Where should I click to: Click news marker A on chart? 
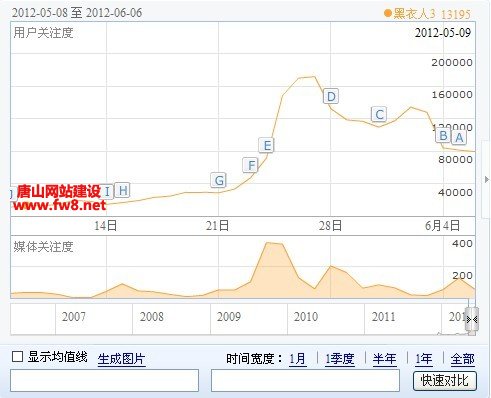point(459,137)
